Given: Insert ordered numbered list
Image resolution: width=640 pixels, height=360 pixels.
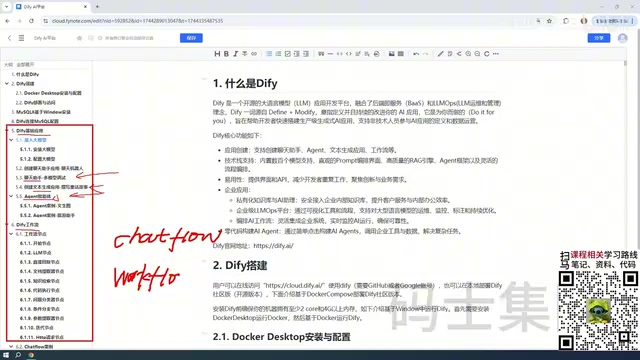Looking at the screenshot, I should tap(278, 54).
